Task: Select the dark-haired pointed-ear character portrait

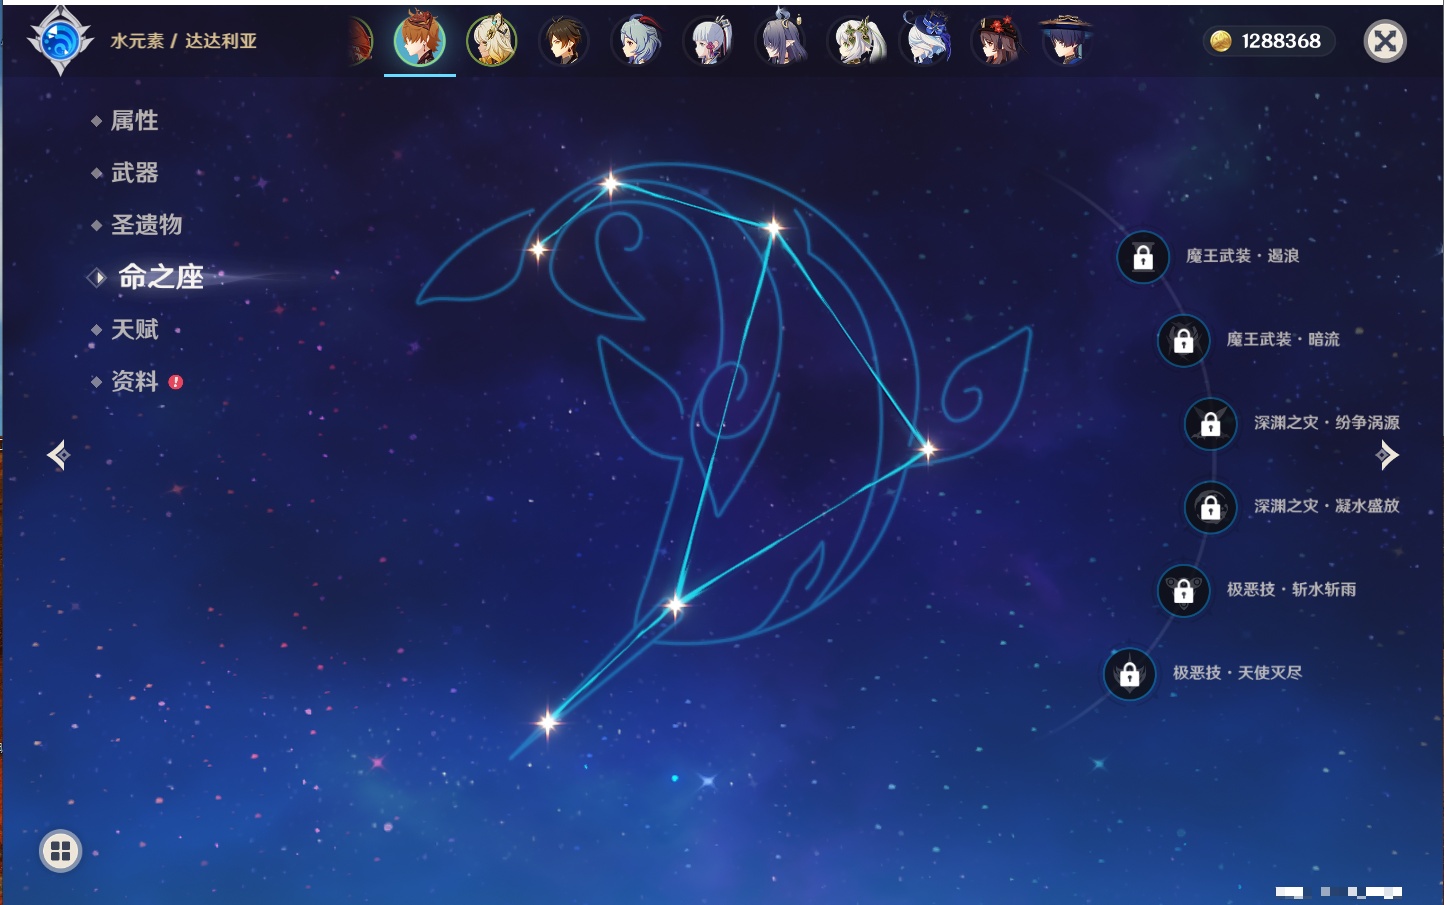Action: pos(781,40)
